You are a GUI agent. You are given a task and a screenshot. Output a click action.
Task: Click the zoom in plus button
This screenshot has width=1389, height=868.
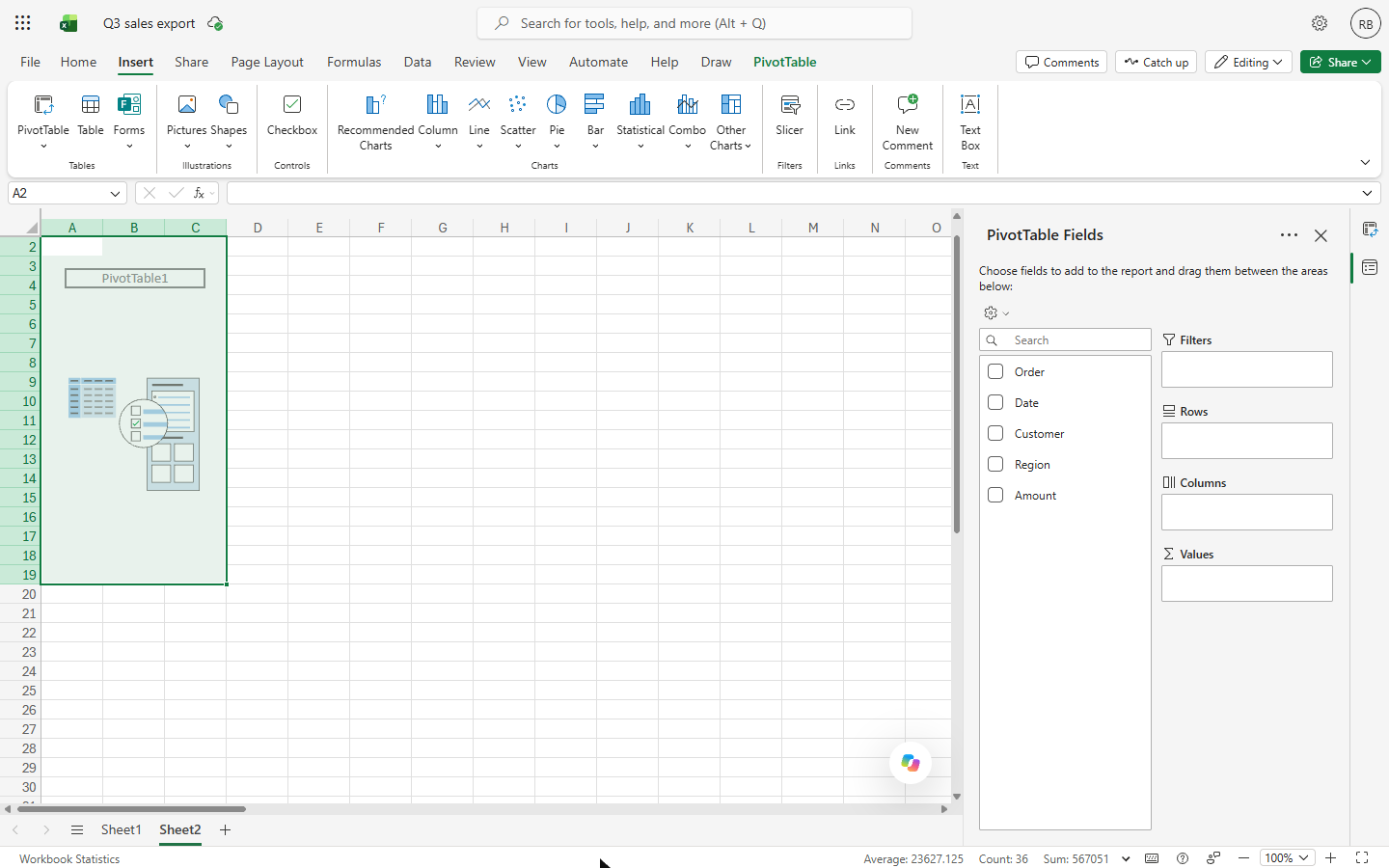(x=1330, y=858)
